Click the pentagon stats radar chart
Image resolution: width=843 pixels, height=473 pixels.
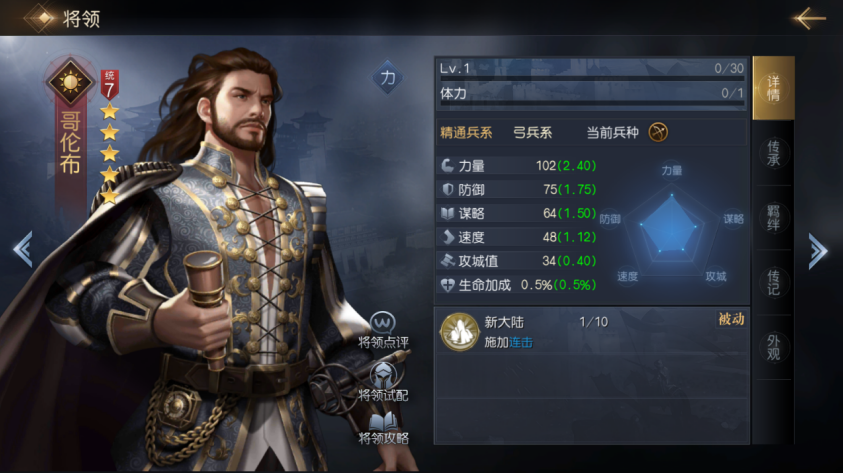(x=672, y=226)
